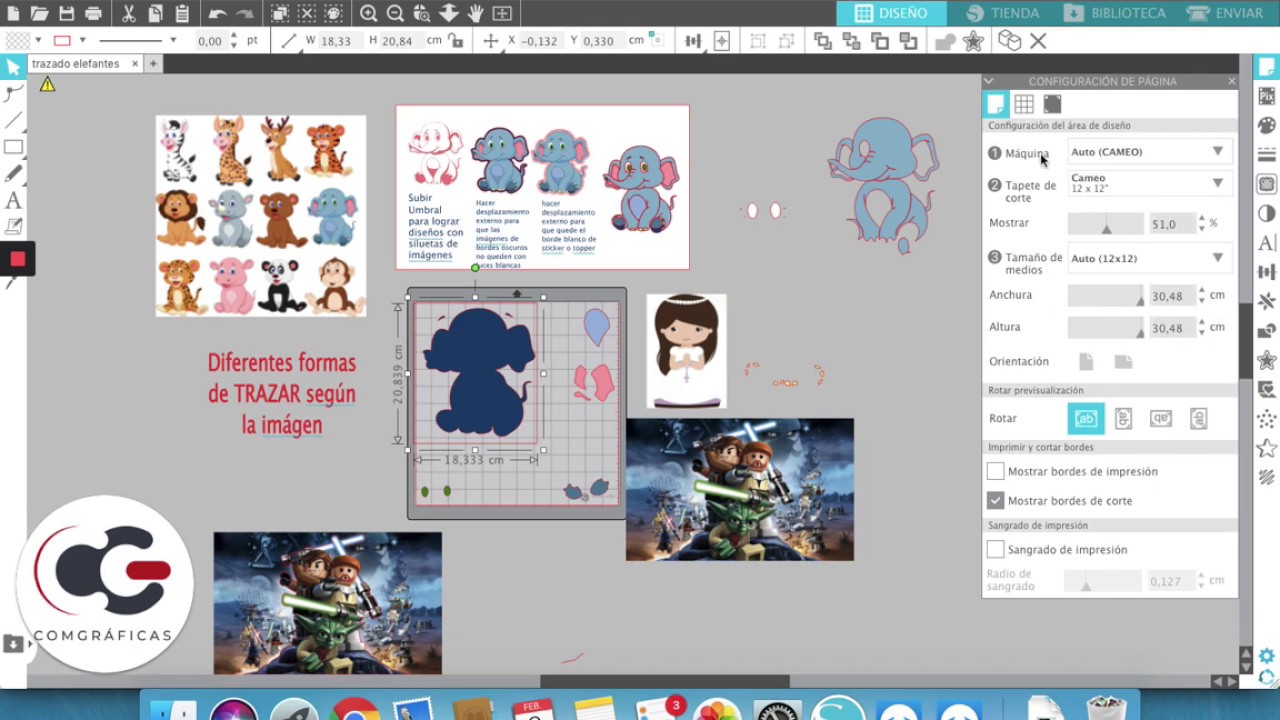Adjust the Altura slider
1280x720 pixels.
point(1106,328)
